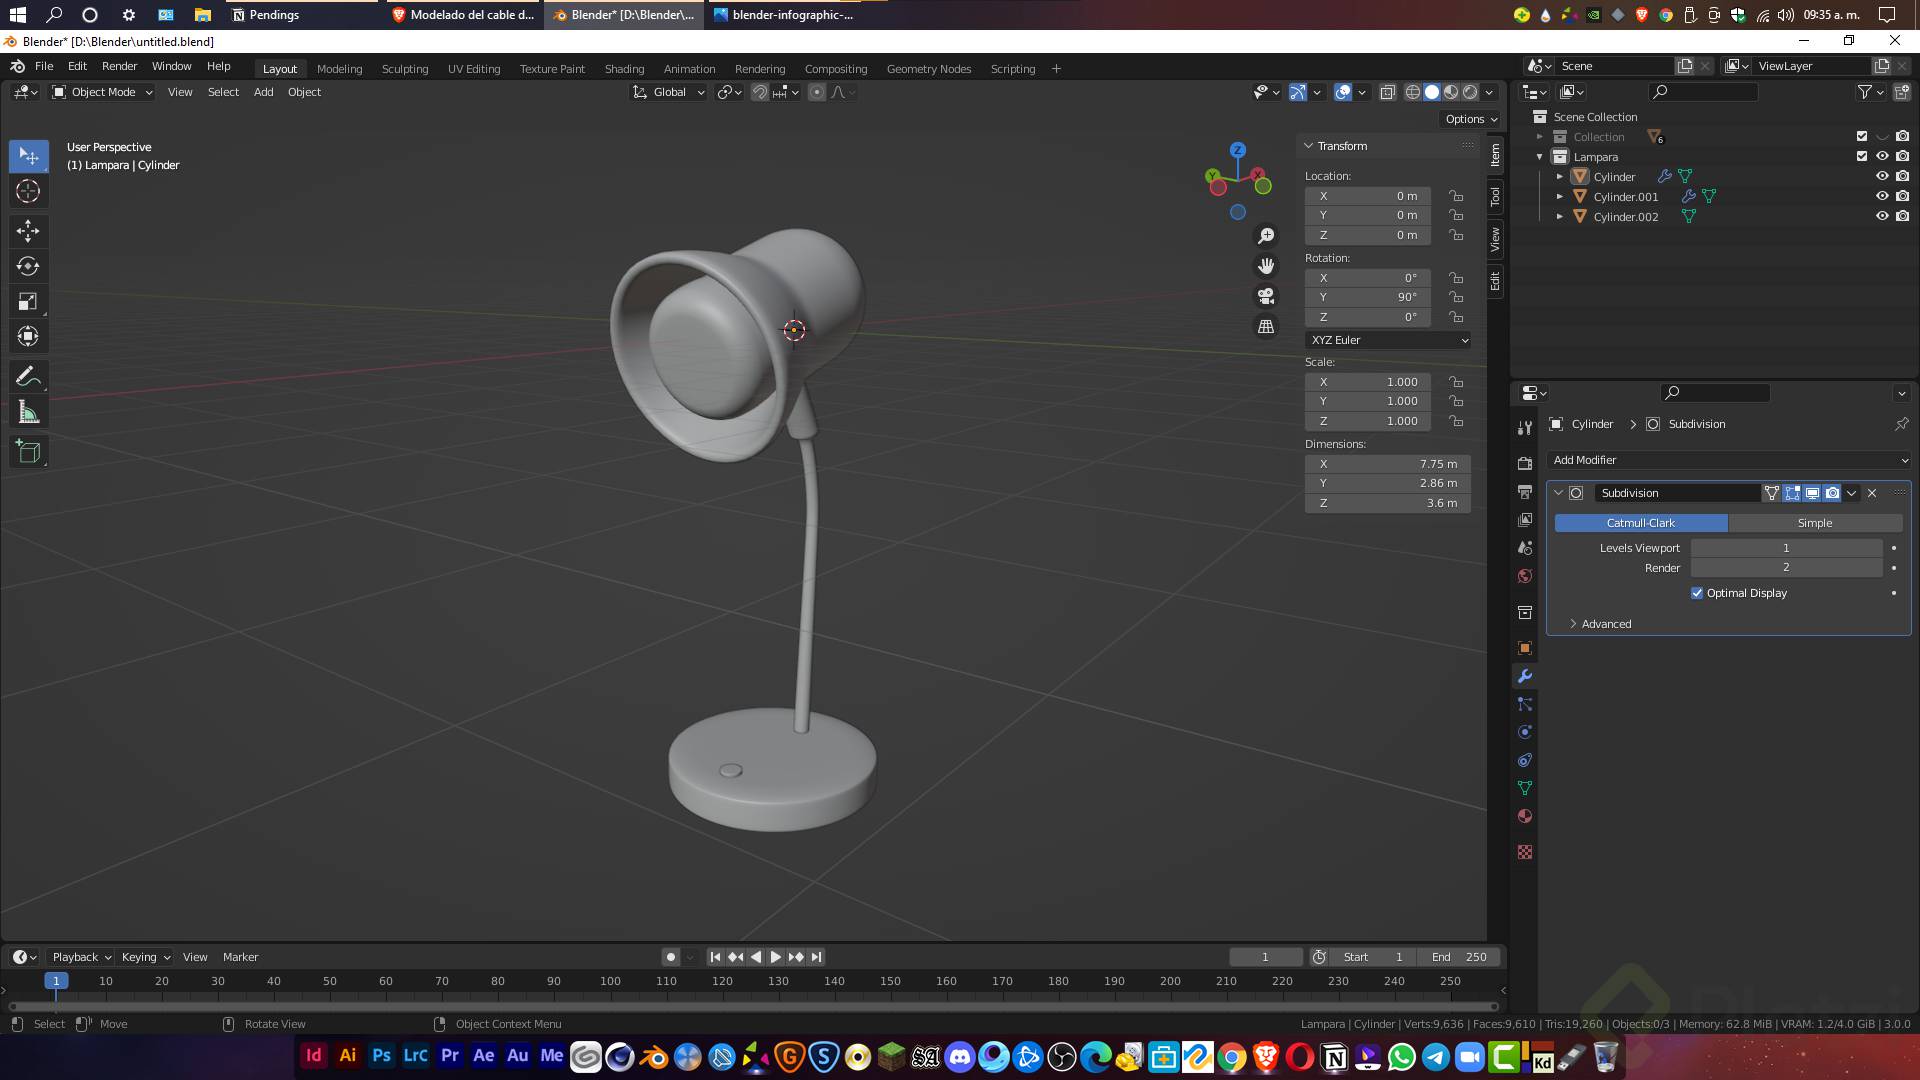Select the Rotate tool in toolbar

click(28, 266)
